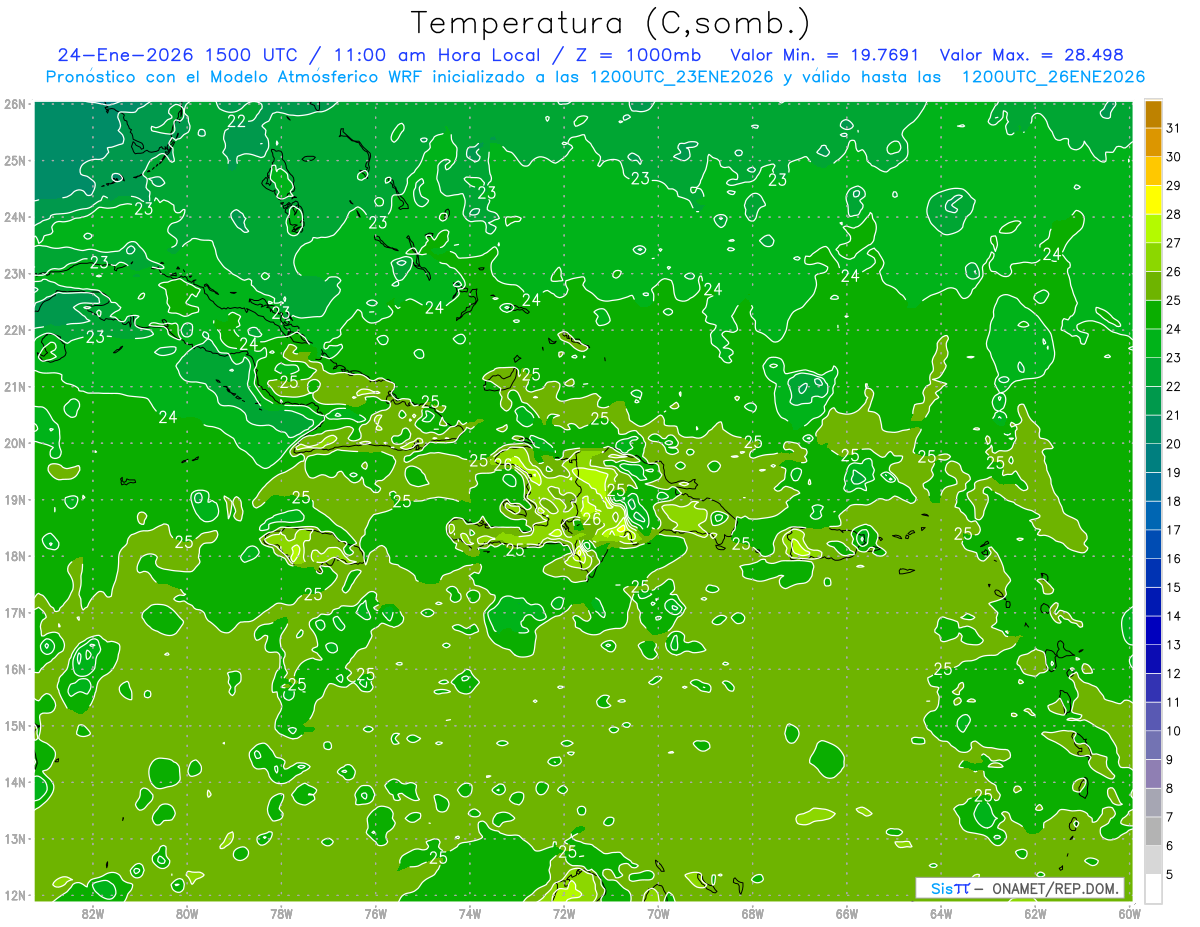Click the legend scale value '10'
Image resolution: width=1200 pixels, height=927 pixels.
(1174, 730)
